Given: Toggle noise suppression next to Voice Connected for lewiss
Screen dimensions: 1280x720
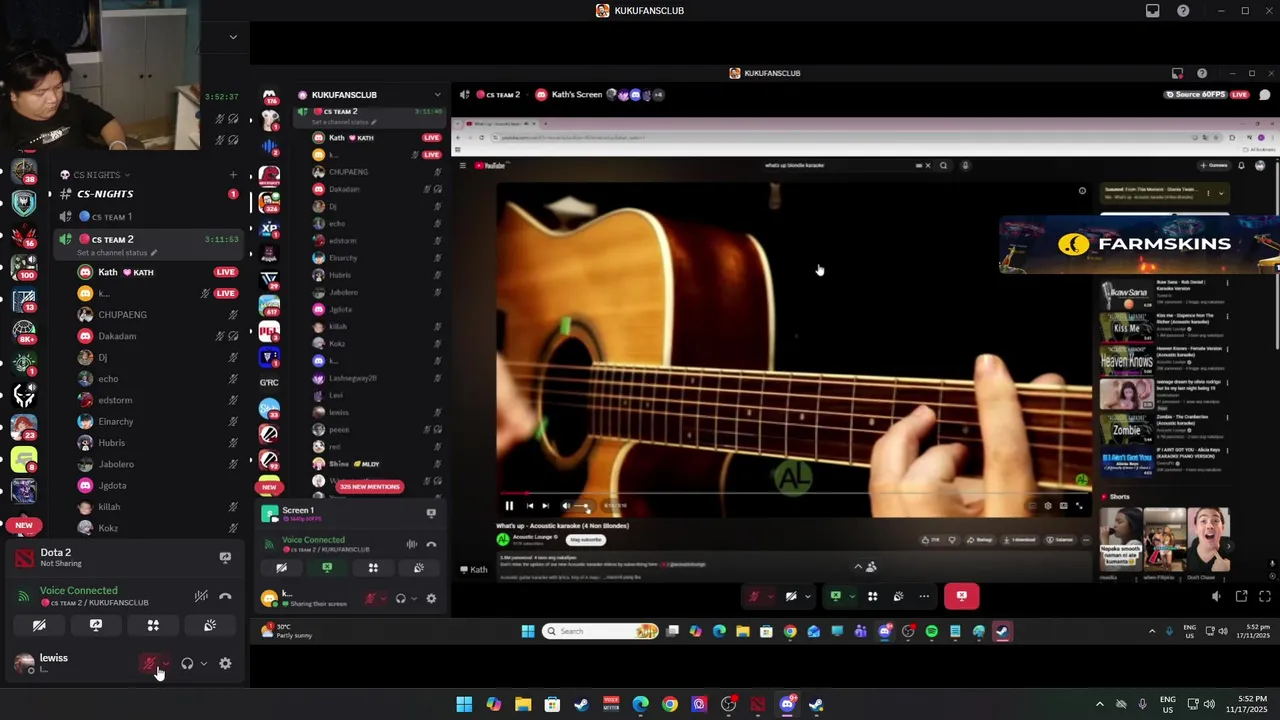Looking at the screenshot, I should [201, 596].
